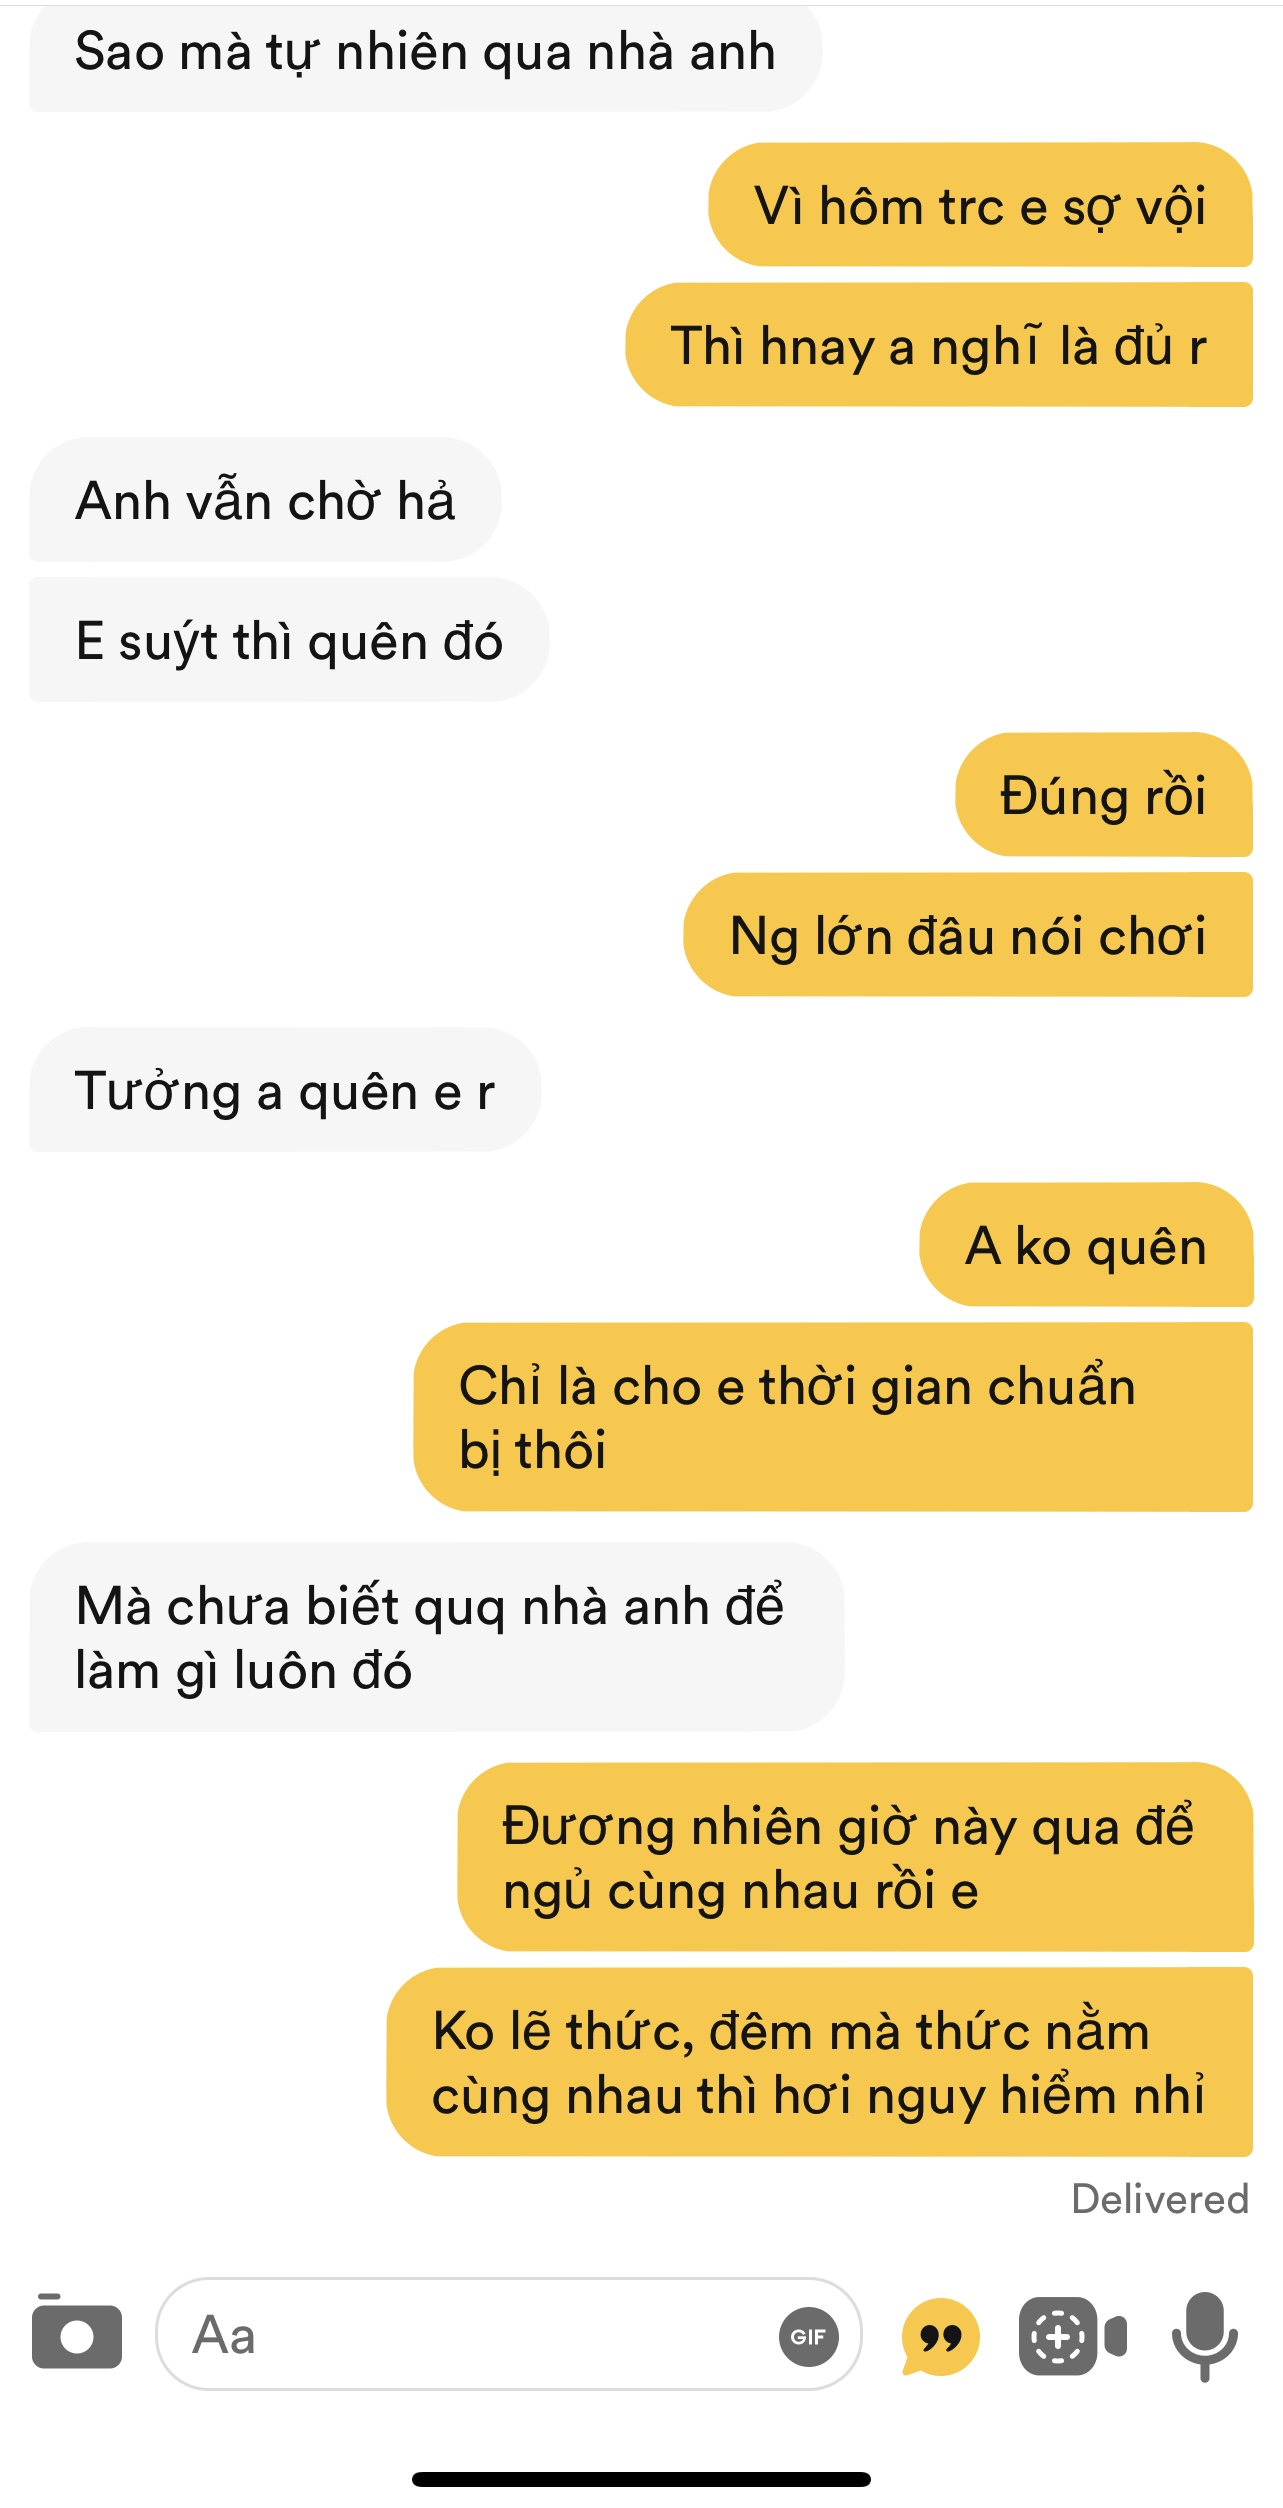The image size is (1283, 2508).
Task: Tap the "Tưởng a quên e r" message
Action: 285,1090
